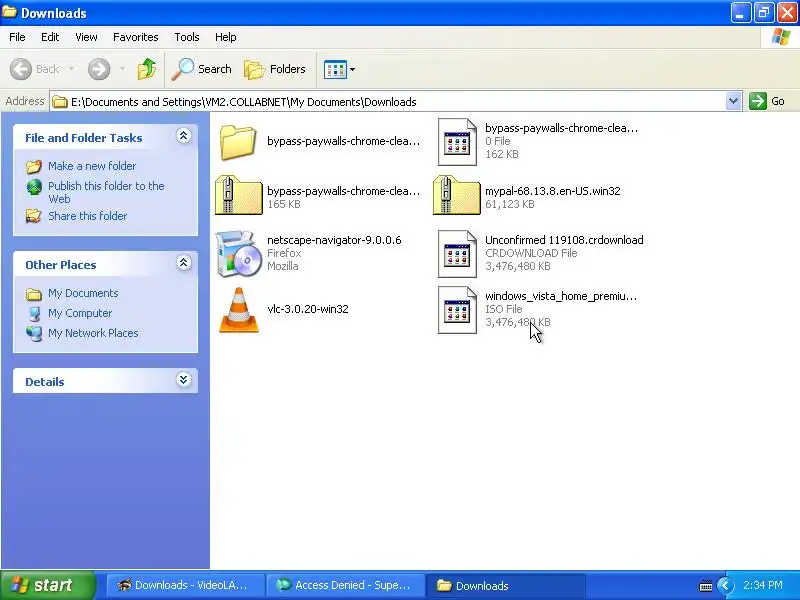The width and height of the screenshot is (800, 600).
Task: Click the Unconfirmed 119108.crdownload file name
Action: [564, 240]
